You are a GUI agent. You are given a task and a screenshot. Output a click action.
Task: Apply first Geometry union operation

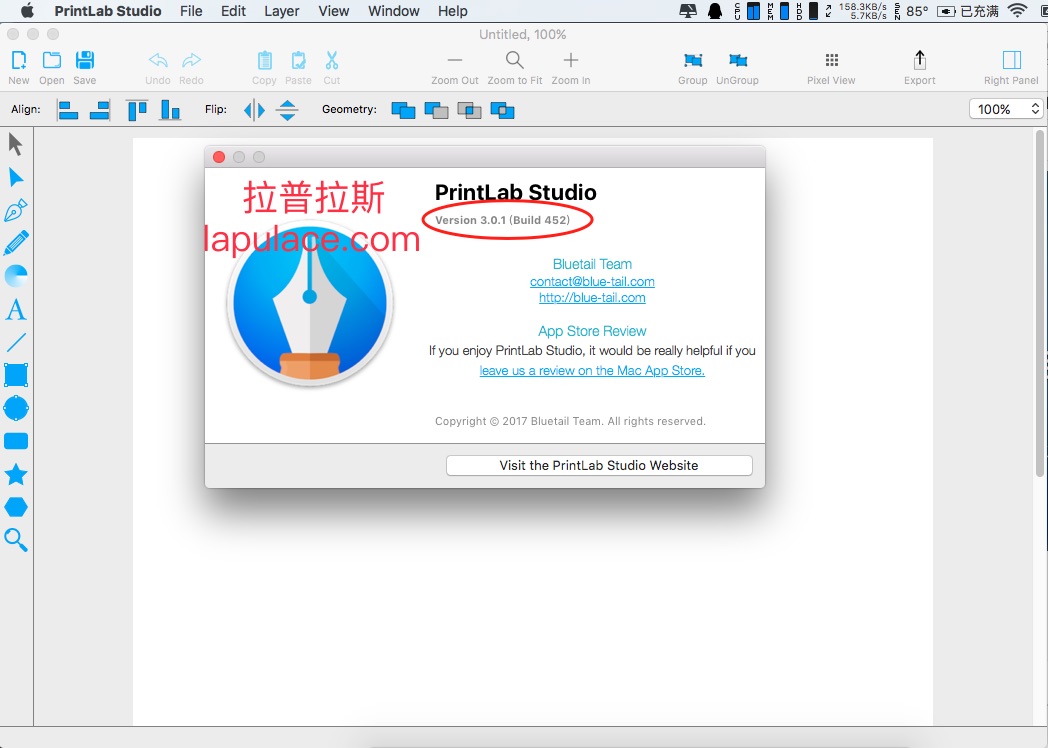point(403,110)
